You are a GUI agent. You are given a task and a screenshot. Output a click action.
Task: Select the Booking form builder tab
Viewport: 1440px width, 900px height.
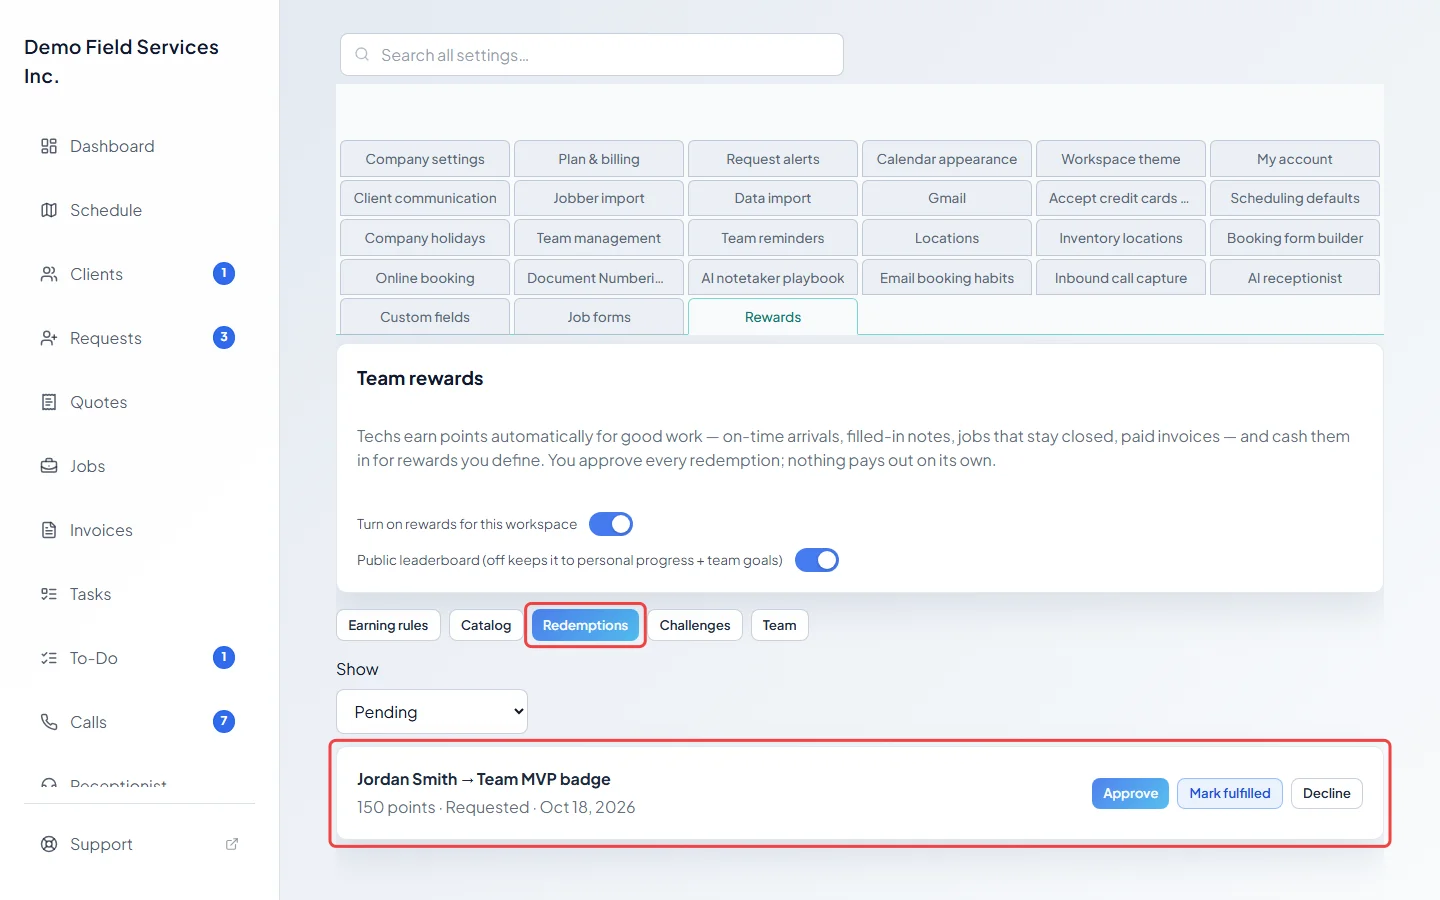pos(1295,238)
